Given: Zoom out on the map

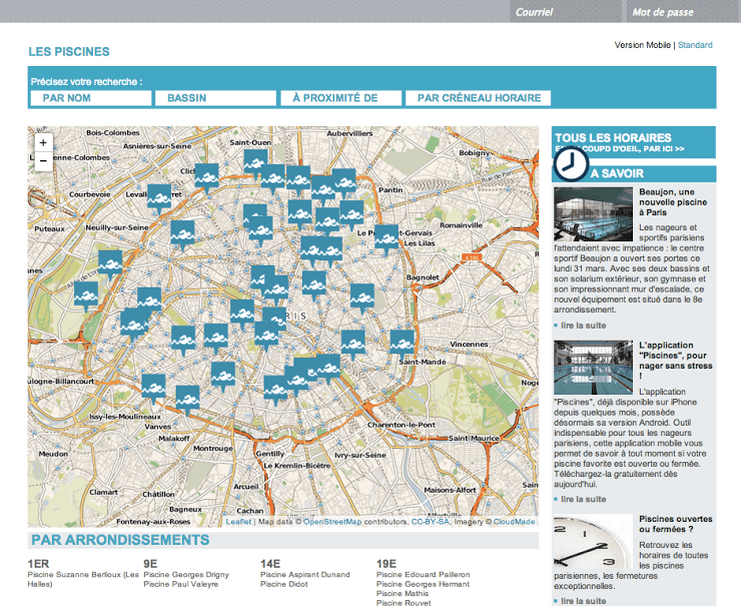Looking at the screenshot, I should tap(43, 162).
